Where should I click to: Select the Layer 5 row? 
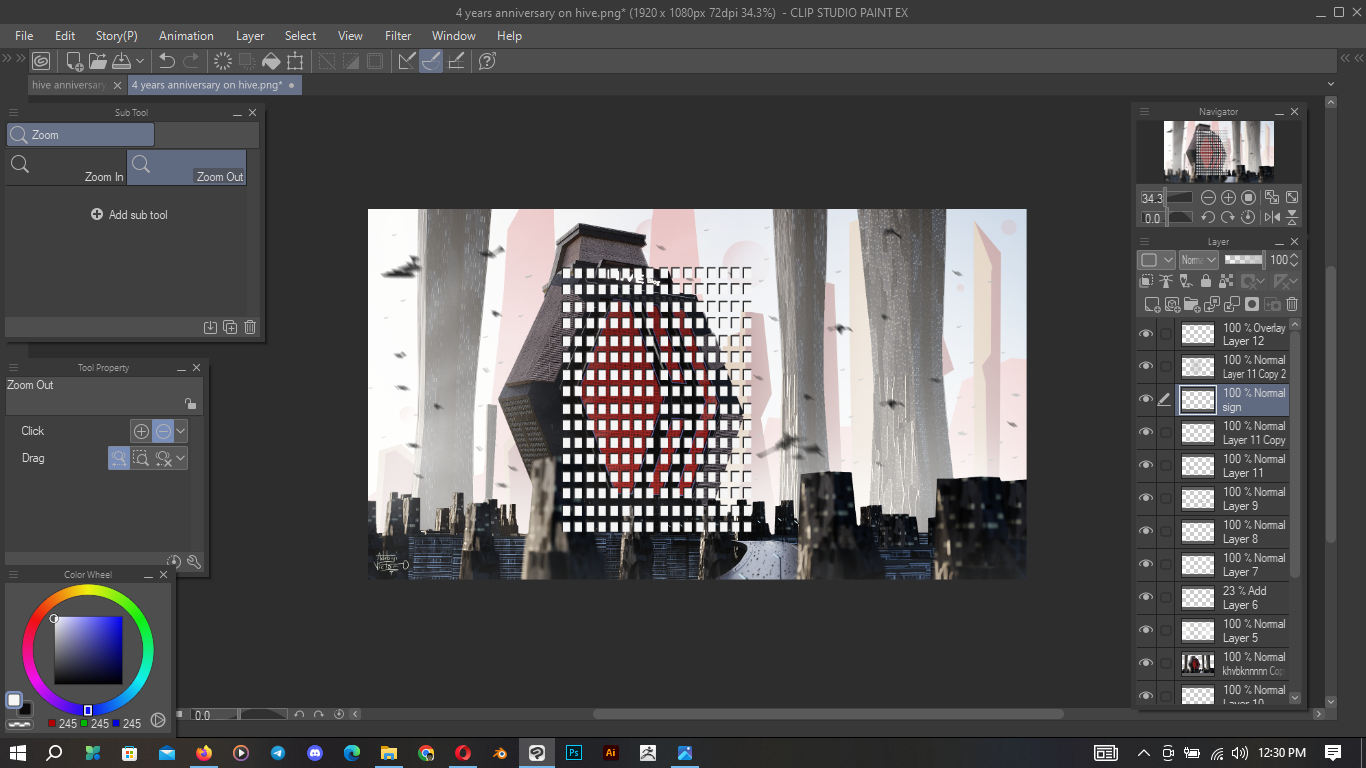coord(1234,631)
